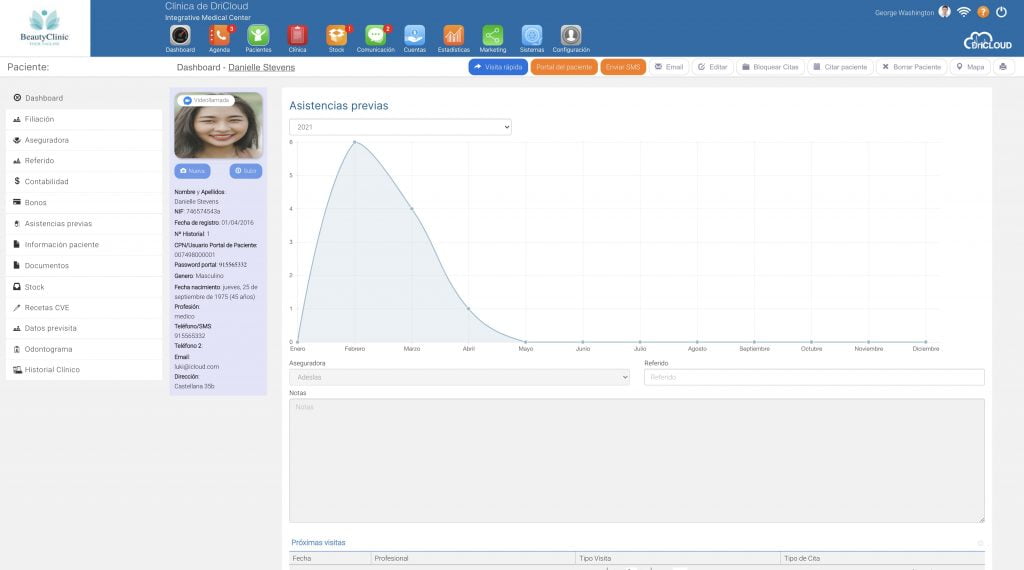Select Dashboard in the sidebar

coord(84,98)
